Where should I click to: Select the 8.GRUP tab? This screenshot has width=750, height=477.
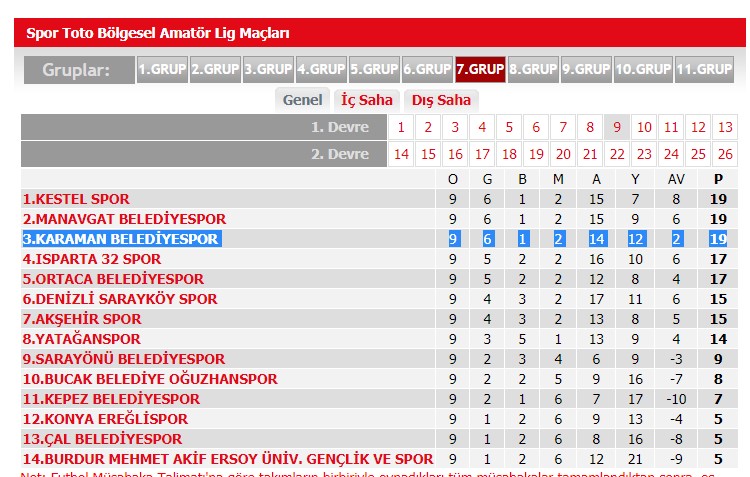point(532,69)
